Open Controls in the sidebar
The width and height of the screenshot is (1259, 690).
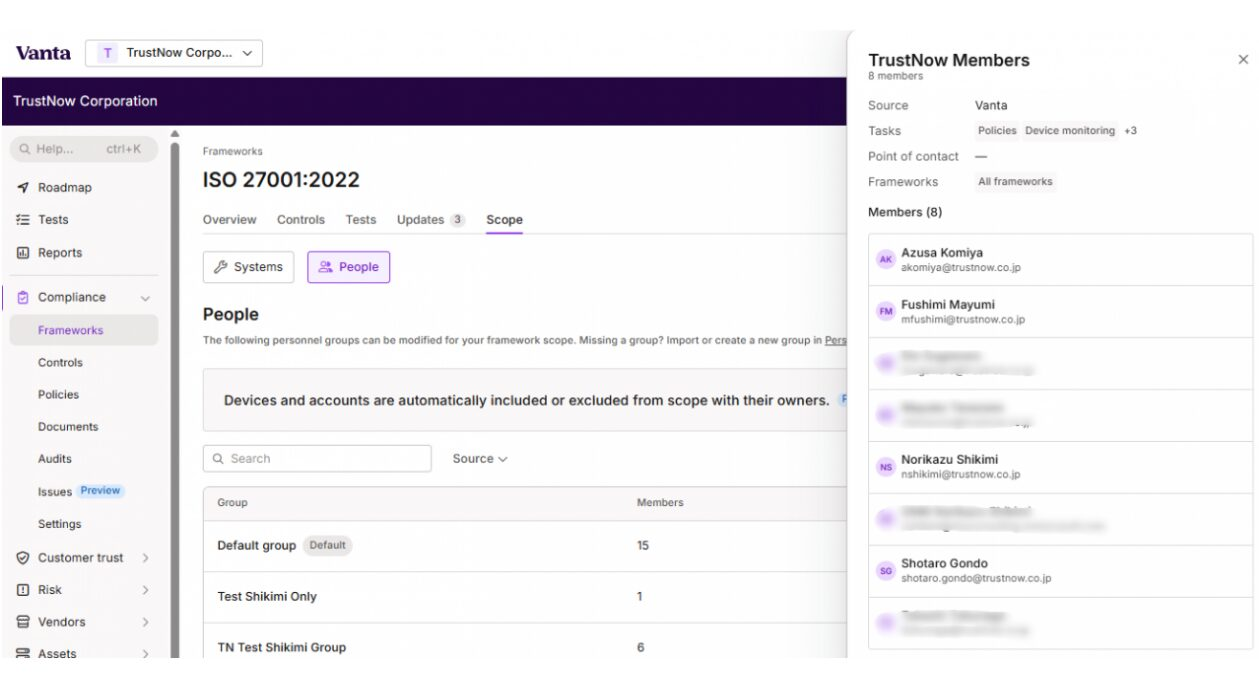[x=60, y=363]
